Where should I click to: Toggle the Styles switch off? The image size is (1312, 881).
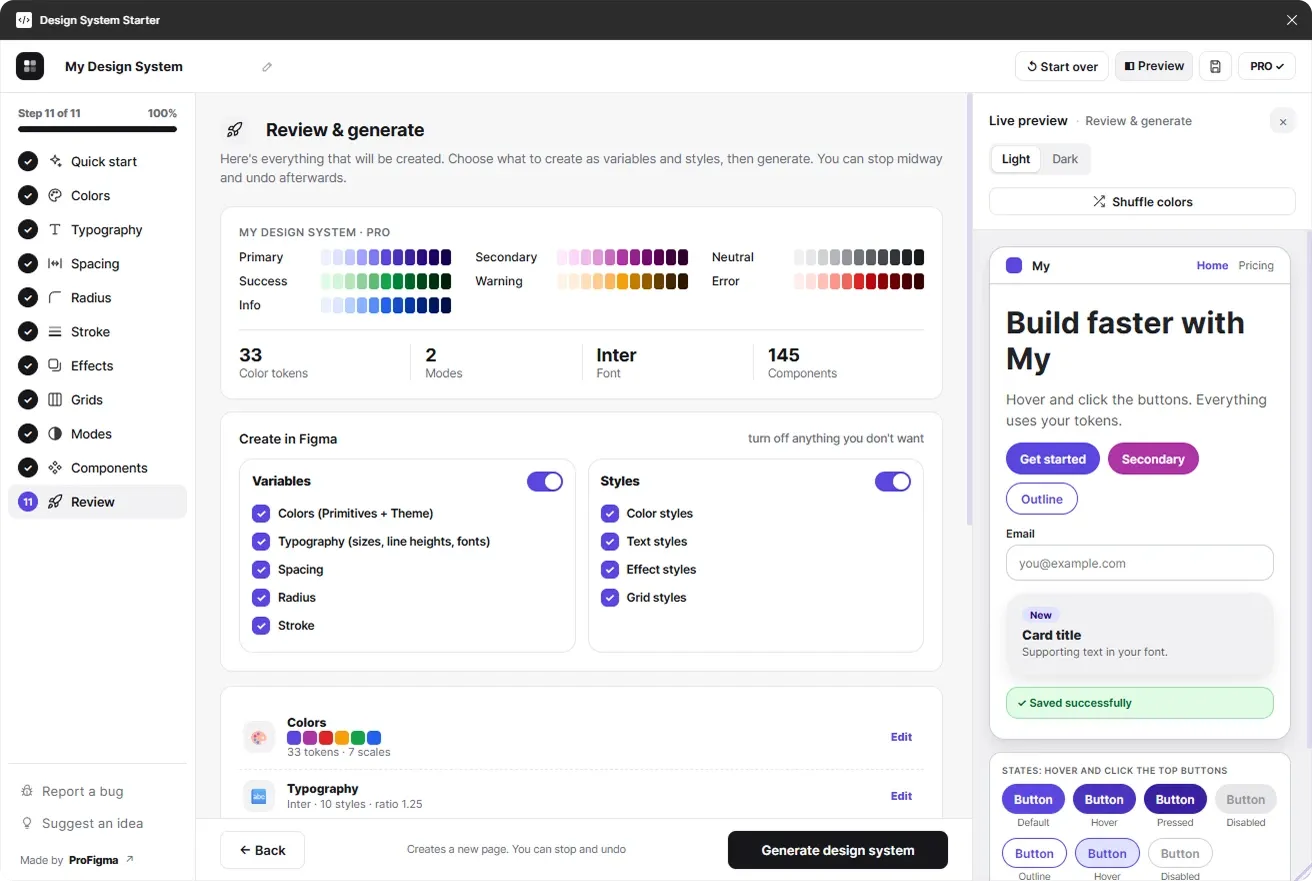(893, 481)
